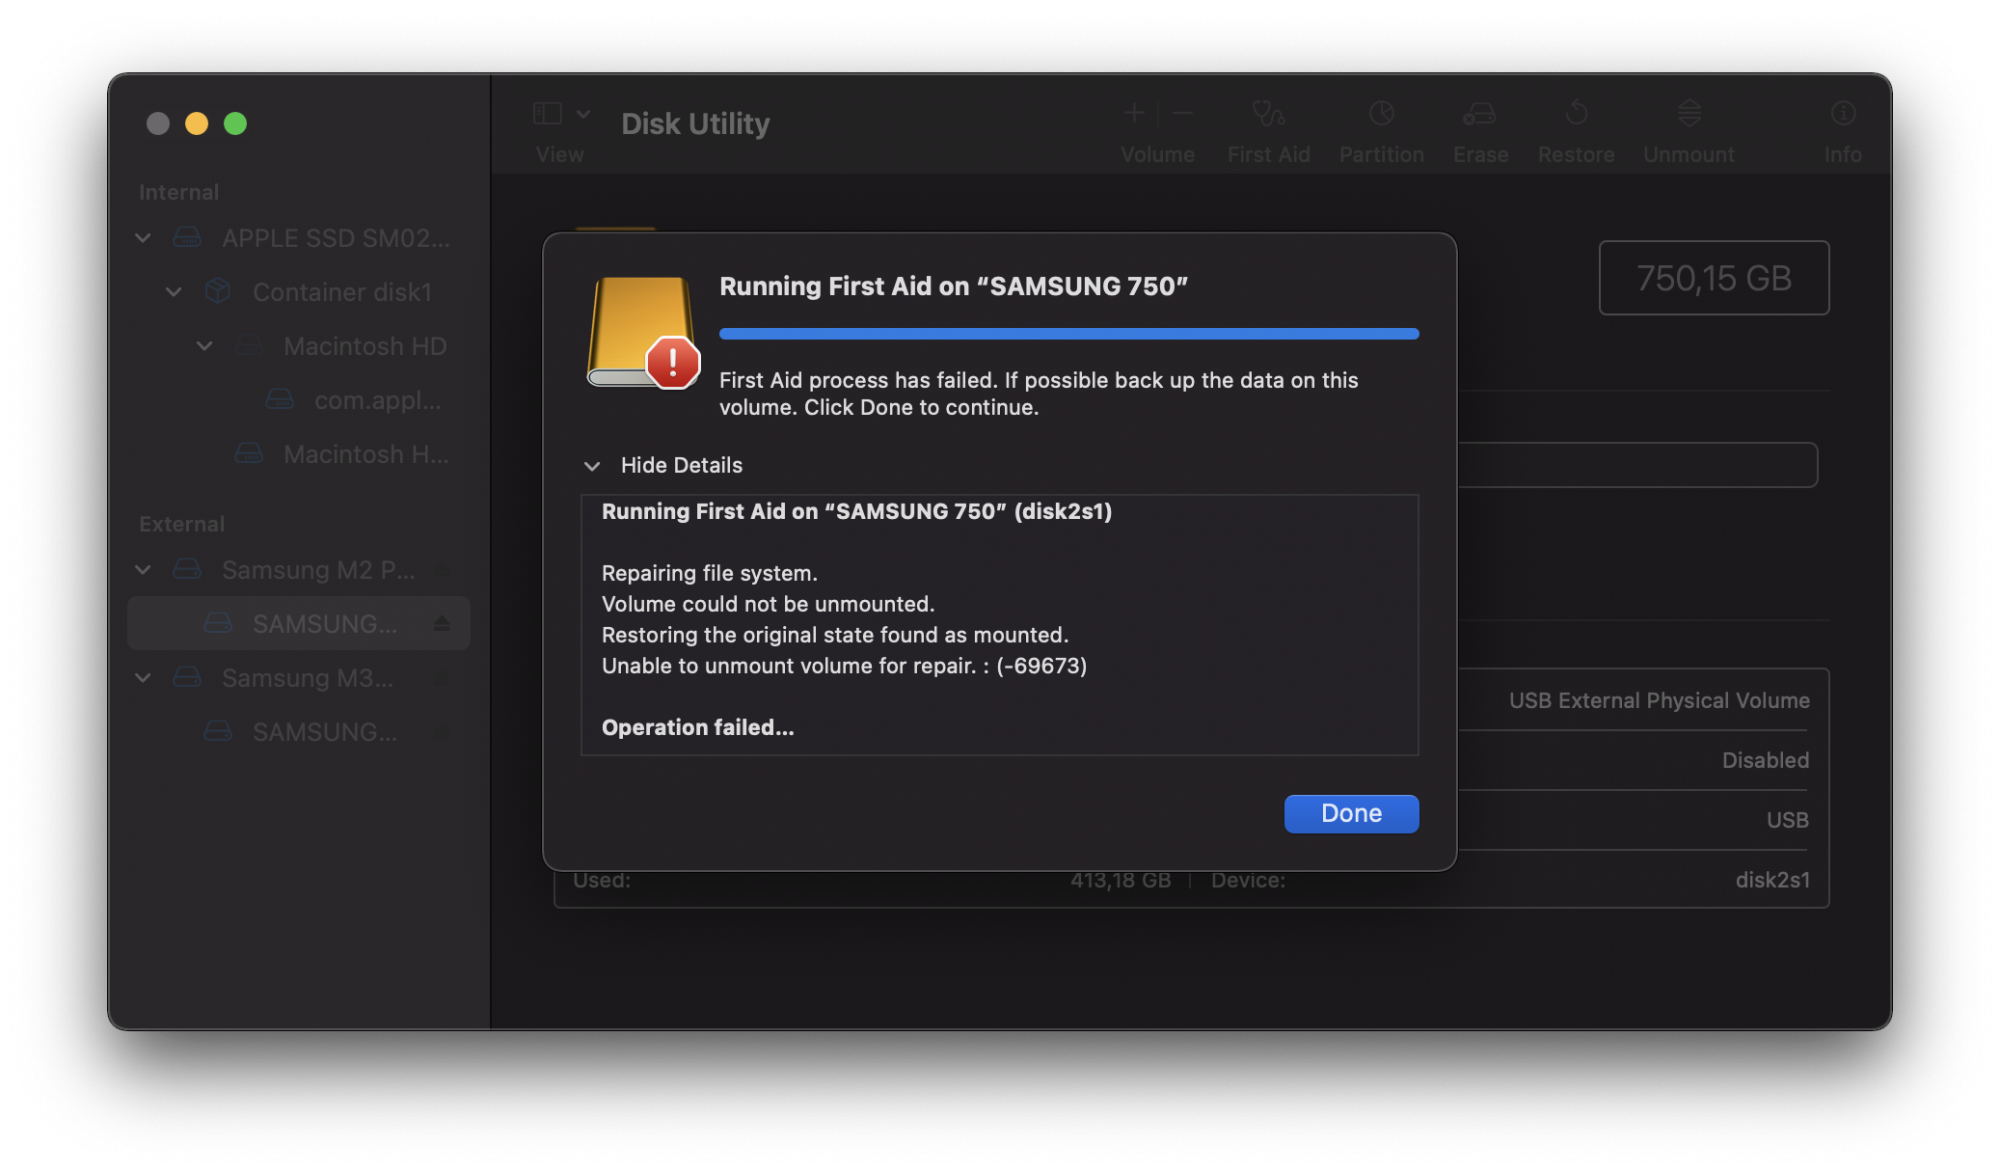Toggle sidebar with the View icon

(x=547, y=114)
